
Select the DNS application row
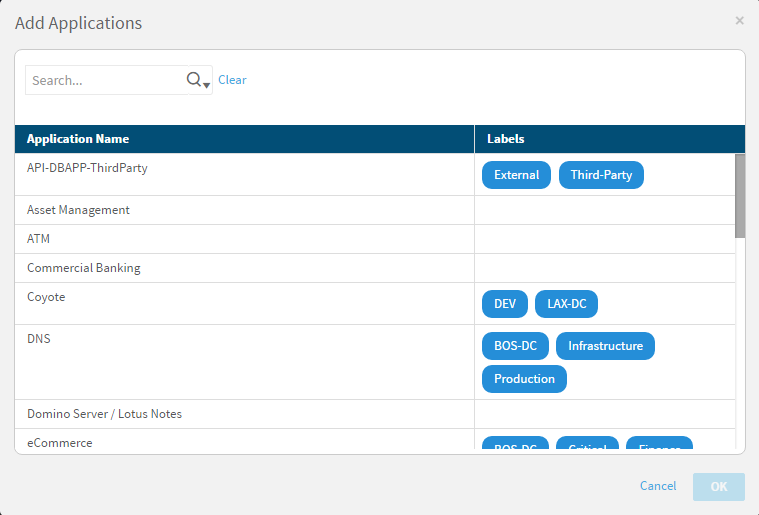coord(39,339)
